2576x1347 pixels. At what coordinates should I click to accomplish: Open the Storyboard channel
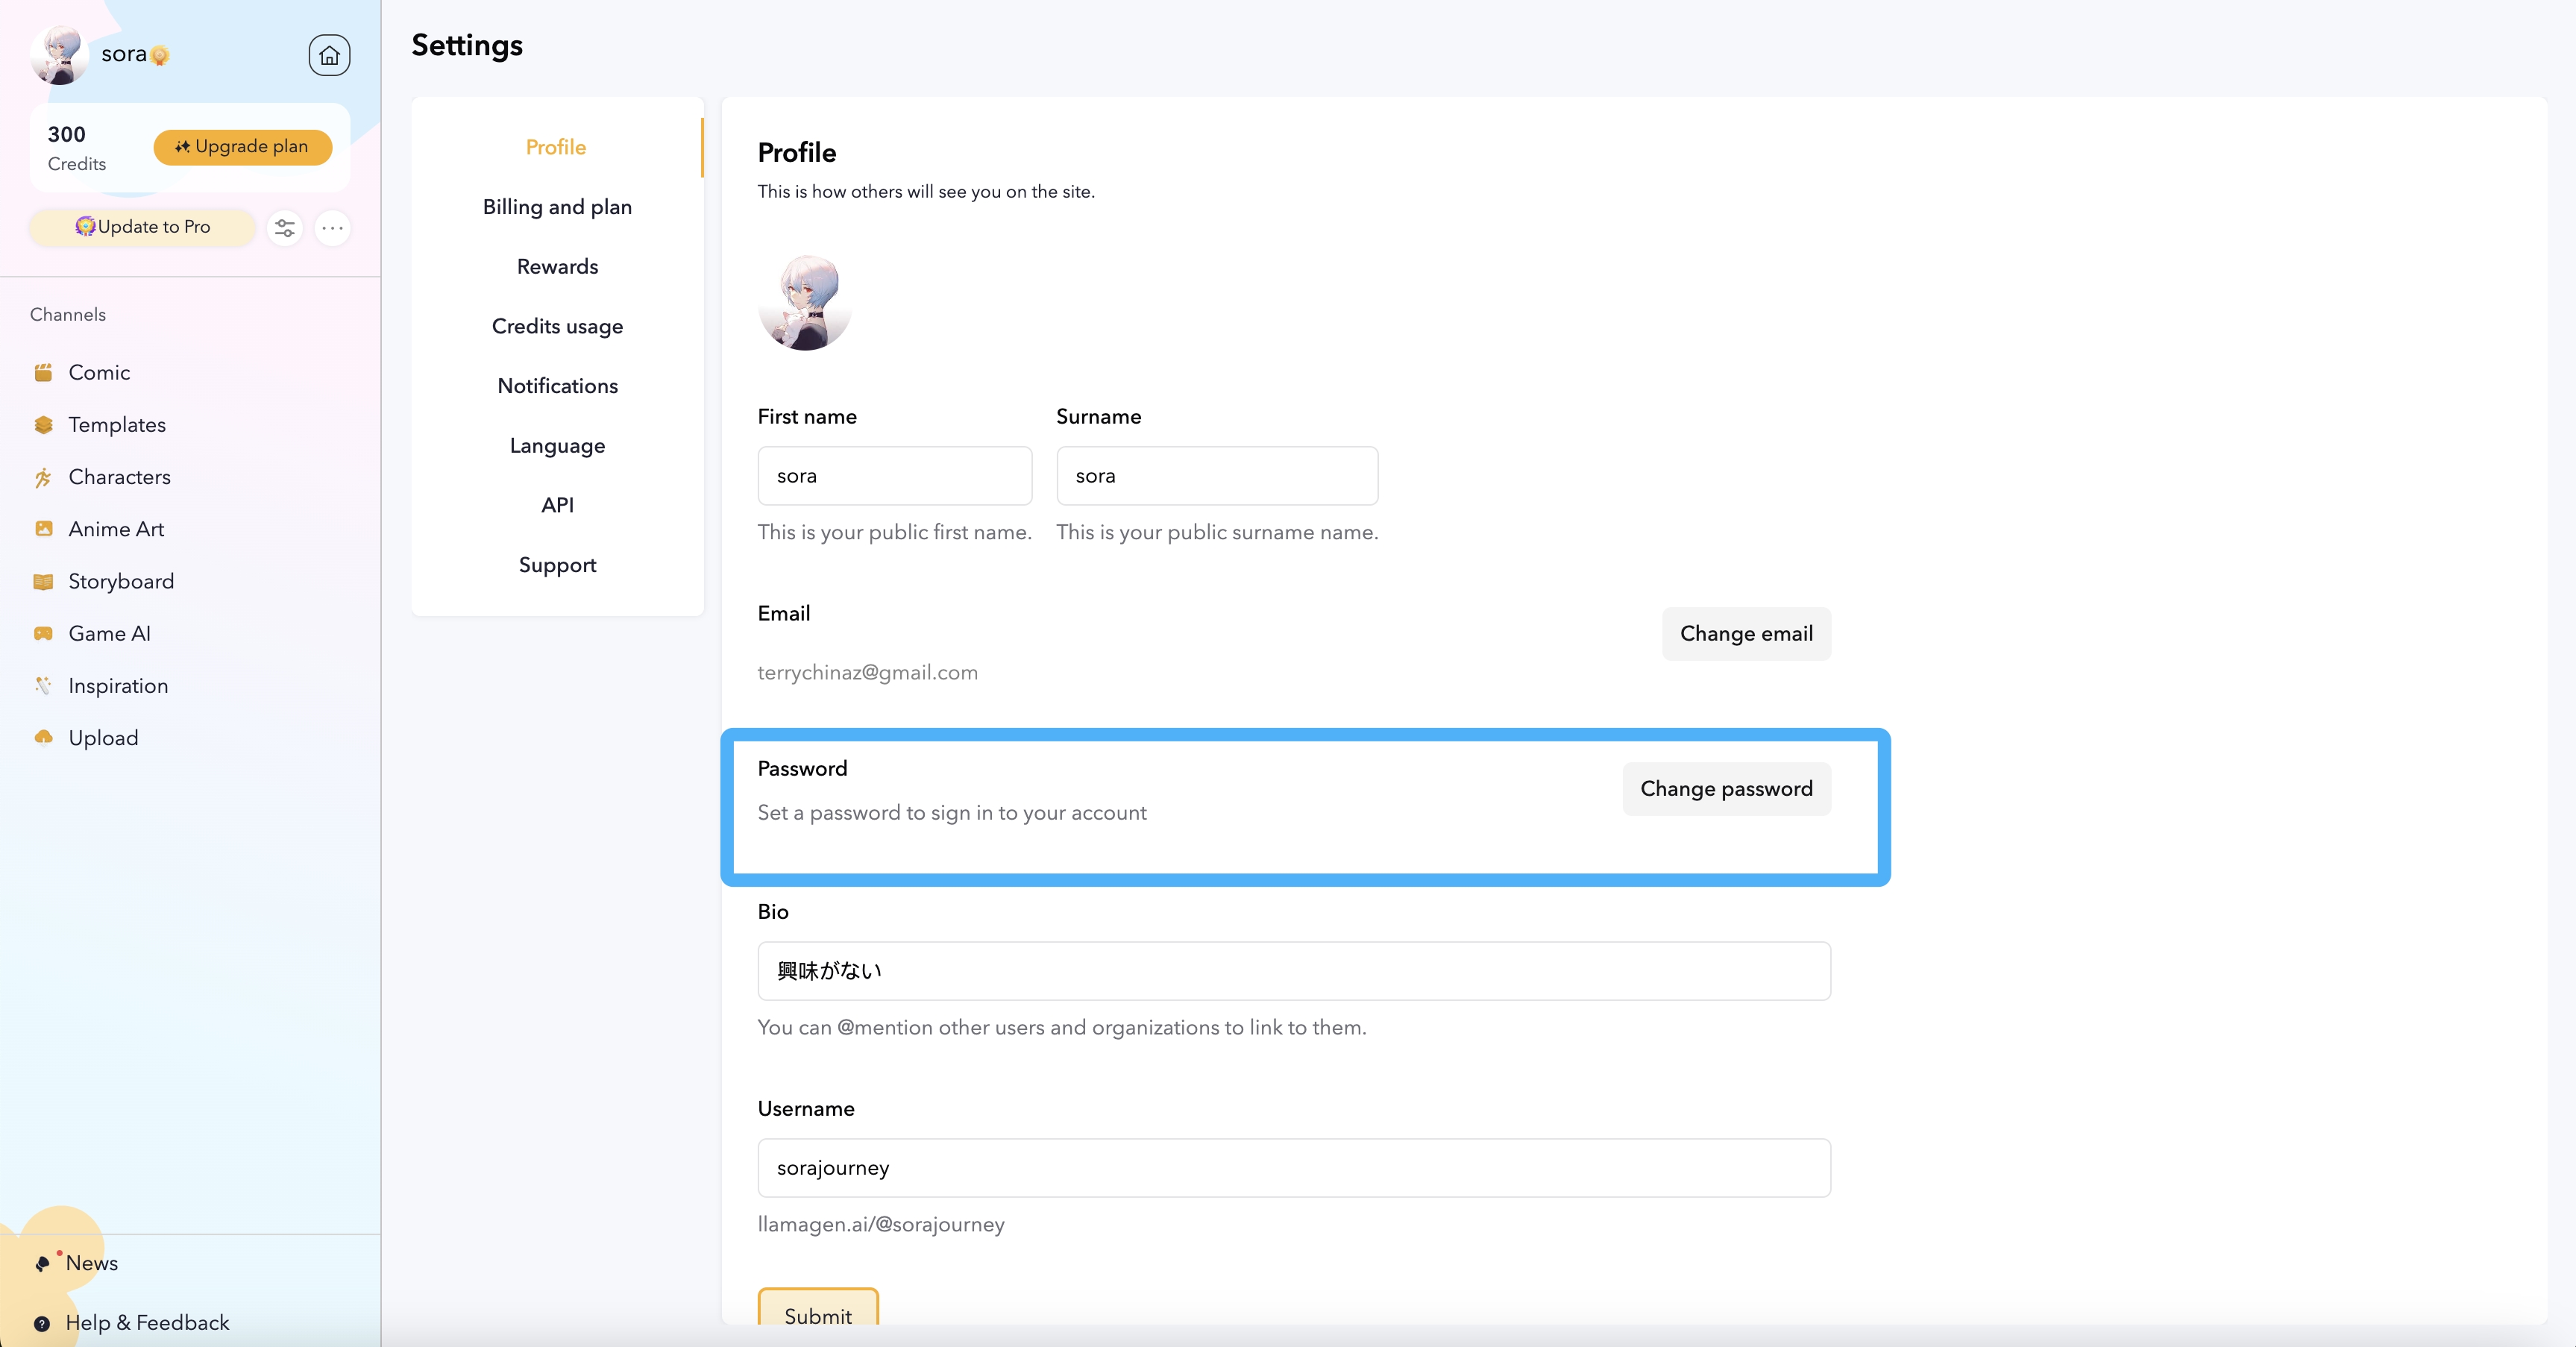[122, 581]
